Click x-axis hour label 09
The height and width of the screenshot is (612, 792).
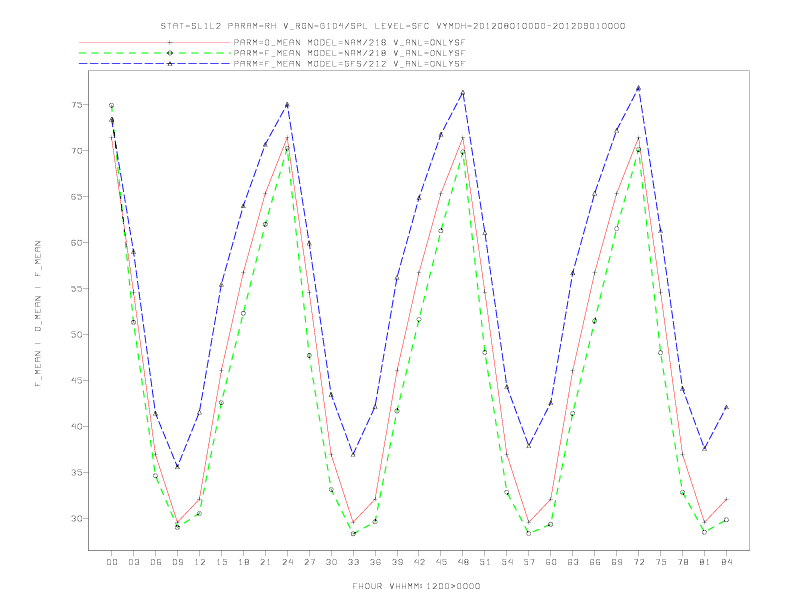pos(177,562)
